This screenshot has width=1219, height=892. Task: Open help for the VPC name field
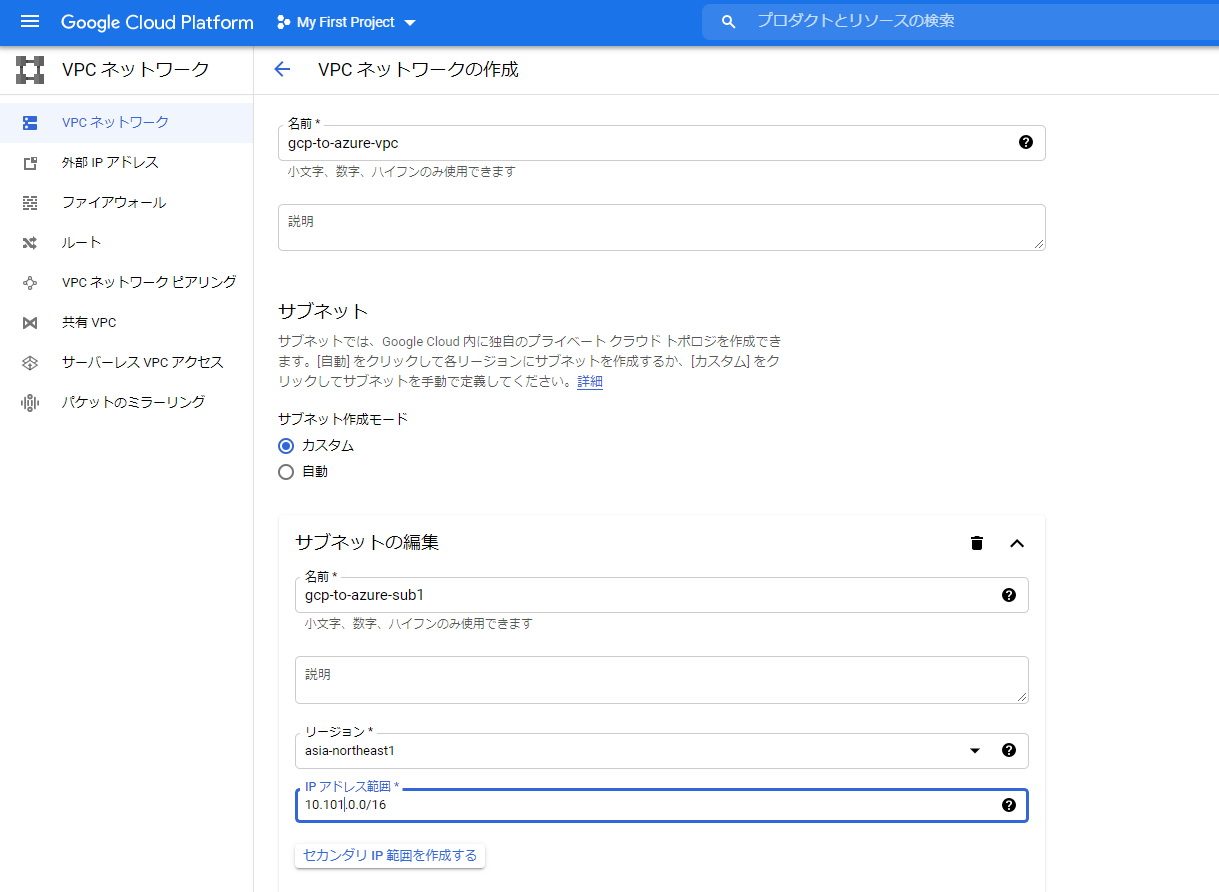click(1025, 142)
